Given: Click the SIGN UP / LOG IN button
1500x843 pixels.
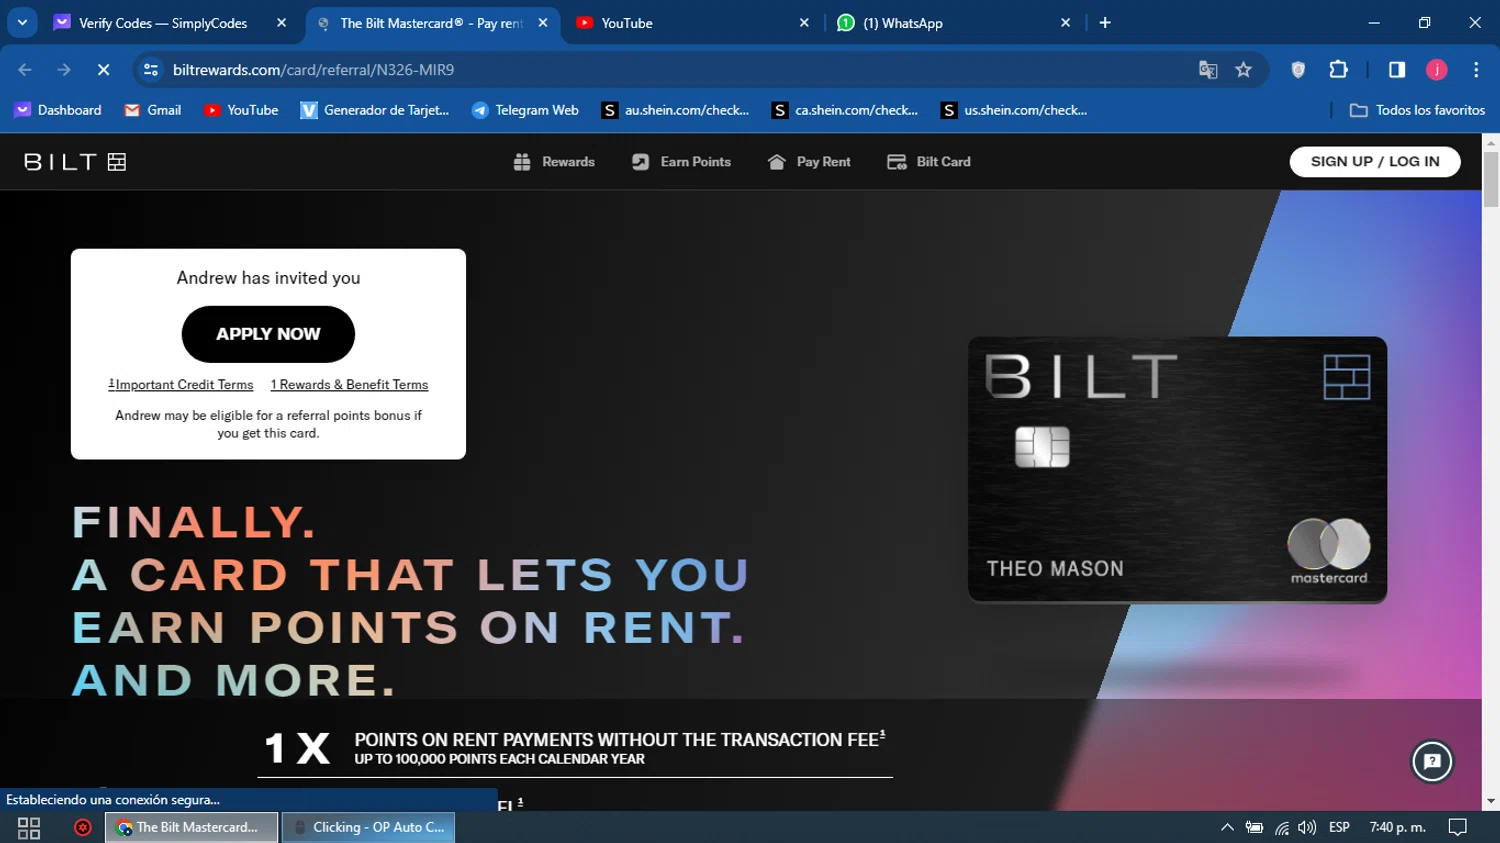Looking at the screenshot, I should click(x=1375, y=162).
